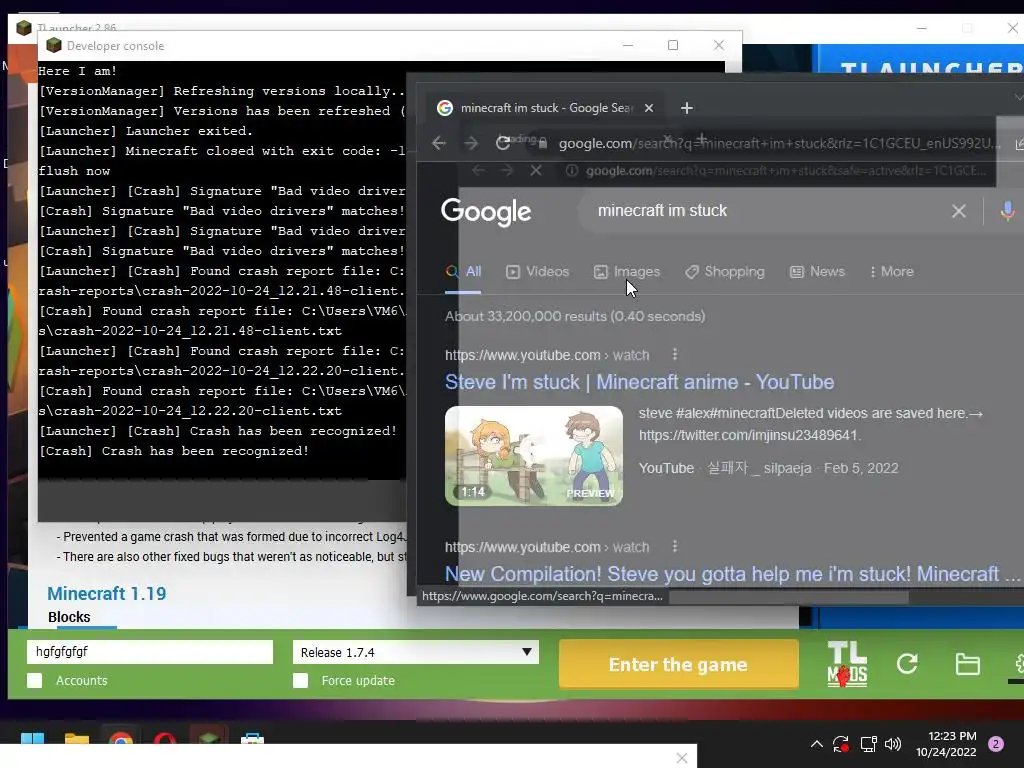Switch to the Shopping search tab
The width and height of the screenshot is (1024, 768).
724,272
